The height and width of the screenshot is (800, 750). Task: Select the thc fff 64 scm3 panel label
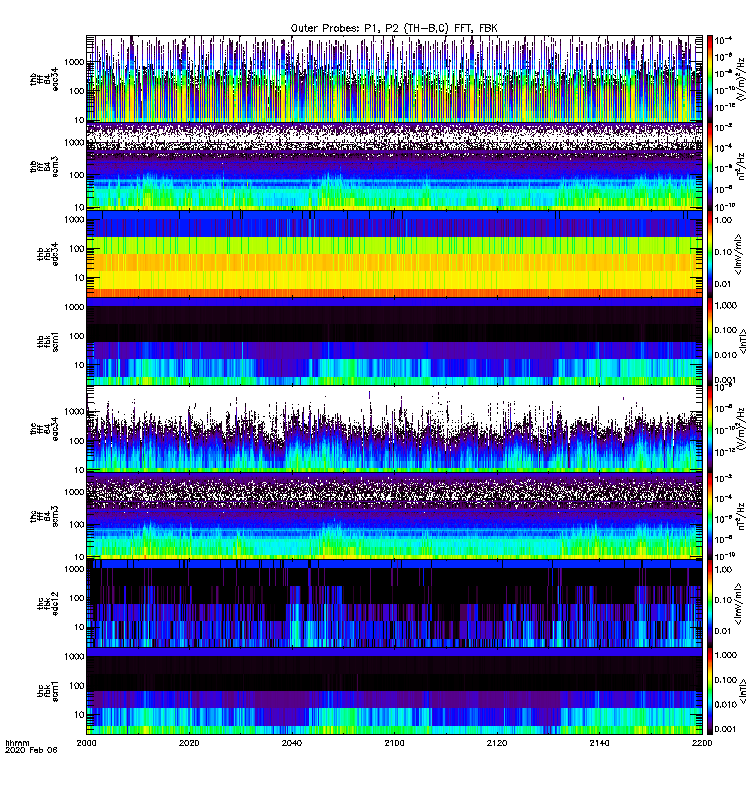[44, 516]
